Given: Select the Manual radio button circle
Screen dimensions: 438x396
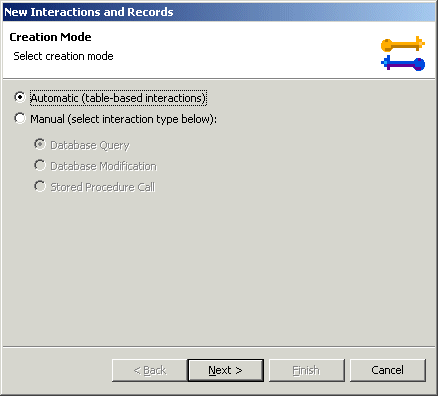Looking at the screenshot, I should (x=20, y=118).
